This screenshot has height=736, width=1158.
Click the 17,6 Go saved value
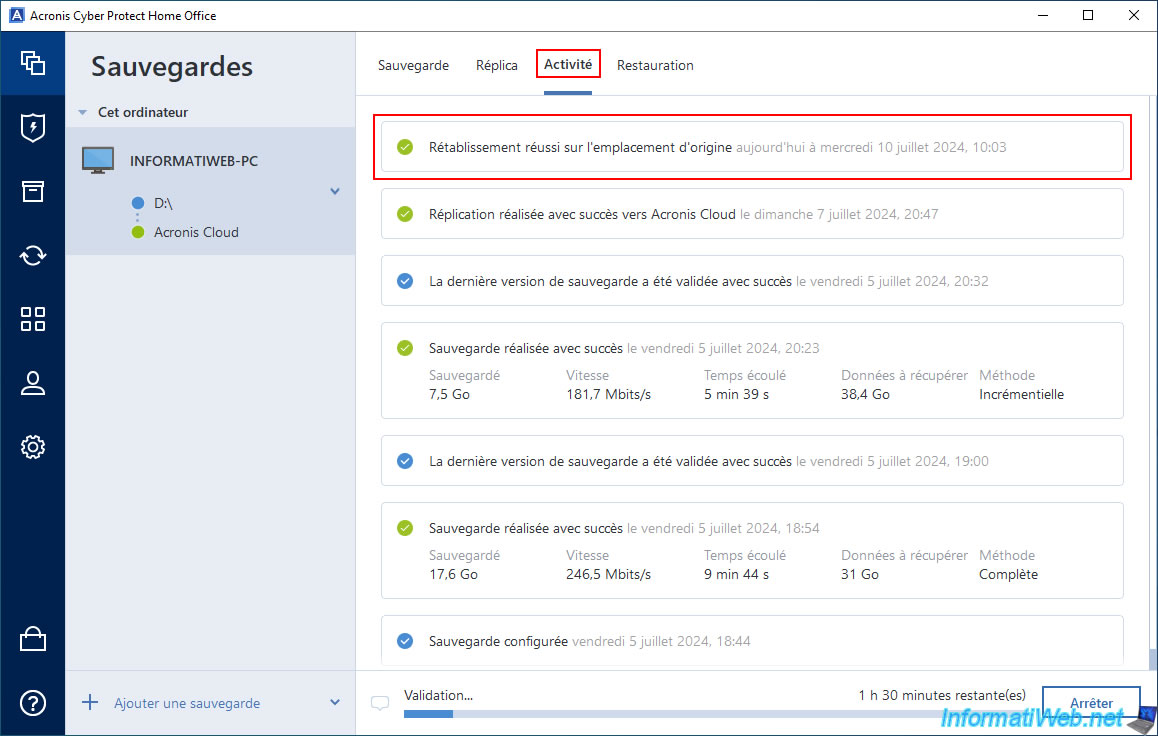453,574
